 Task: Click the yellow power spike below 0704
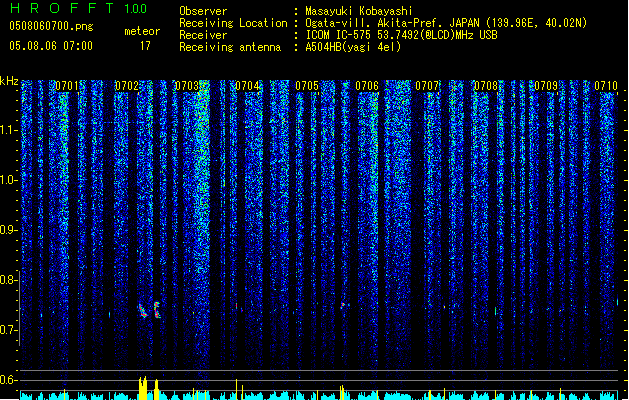pos(237,389)
